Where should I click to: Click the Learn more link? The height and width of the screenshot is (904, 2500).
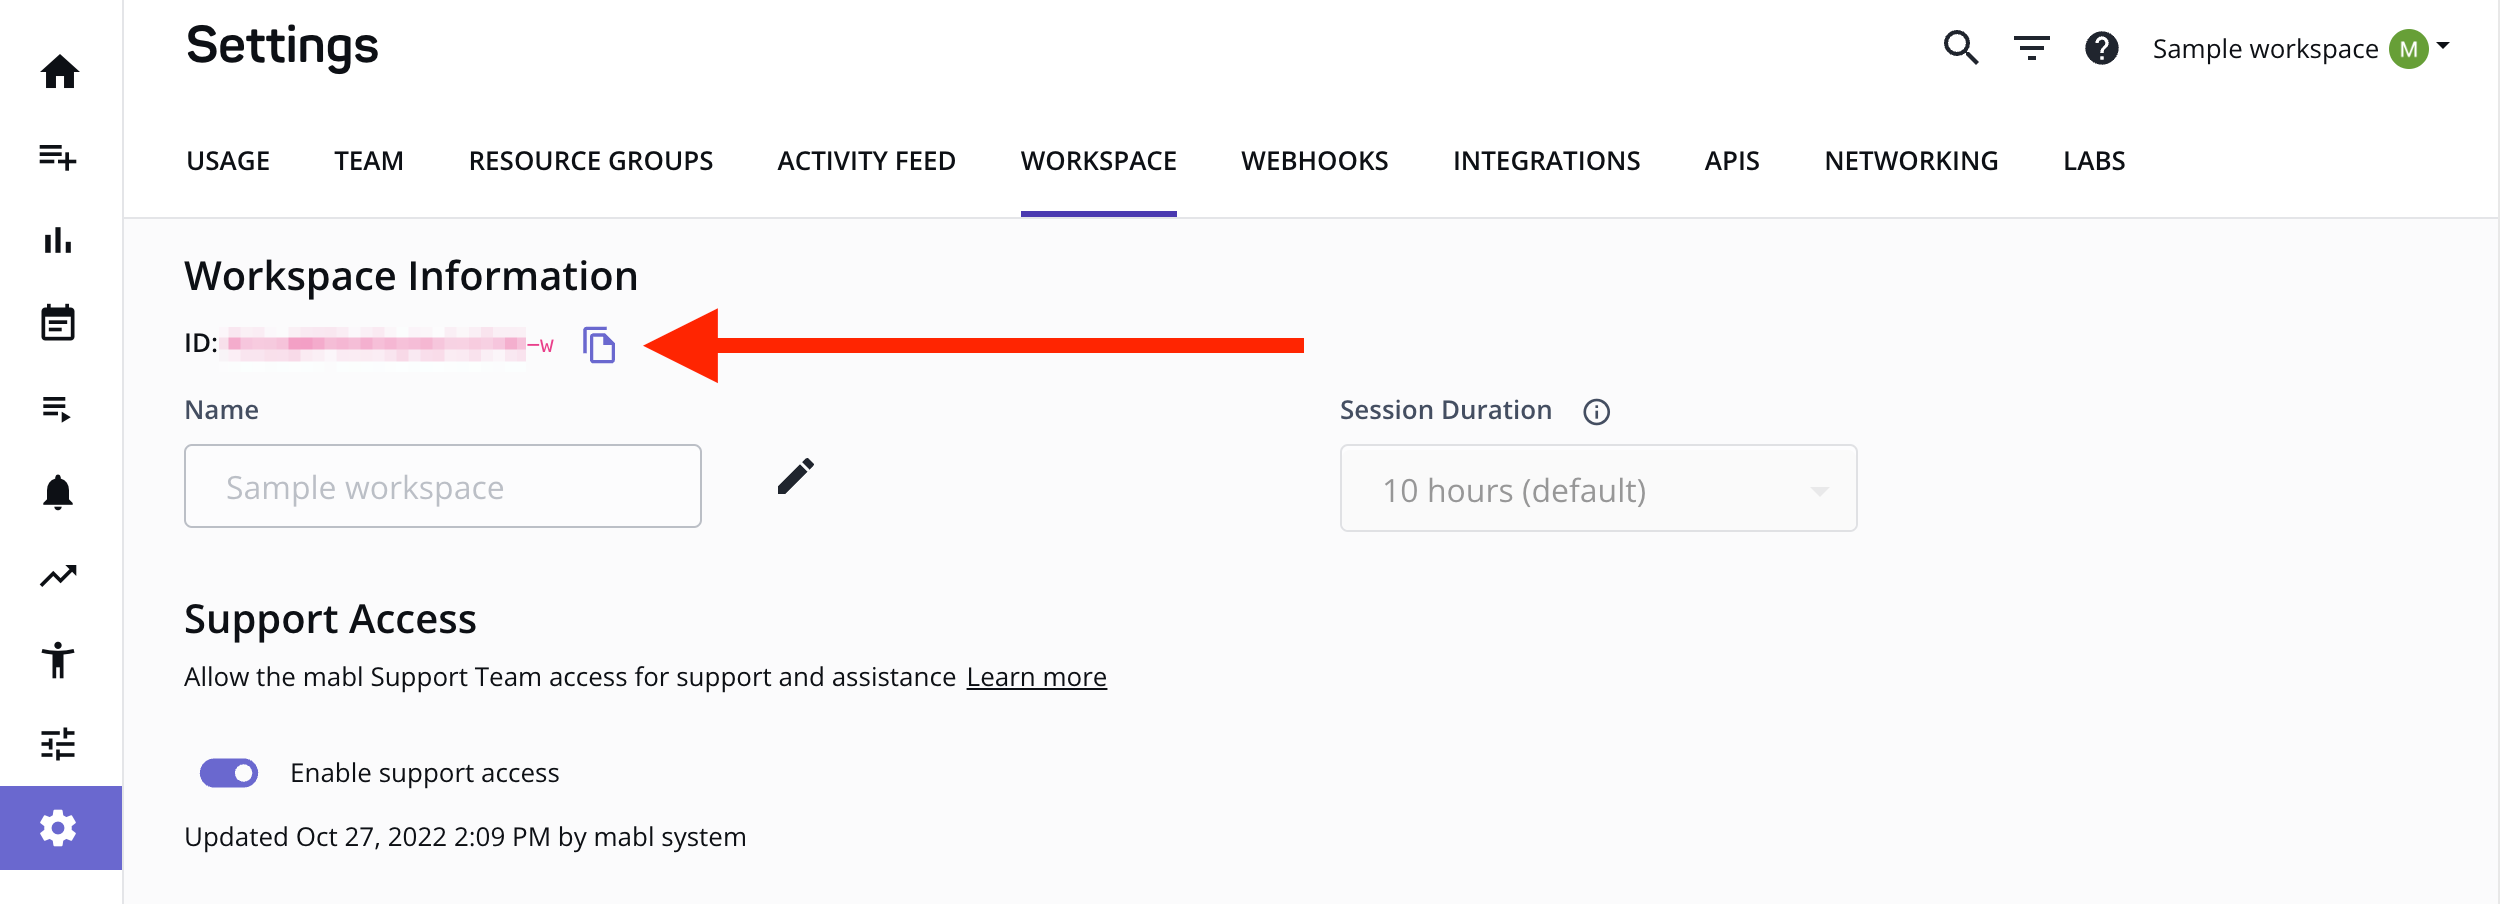(1036, 676)
